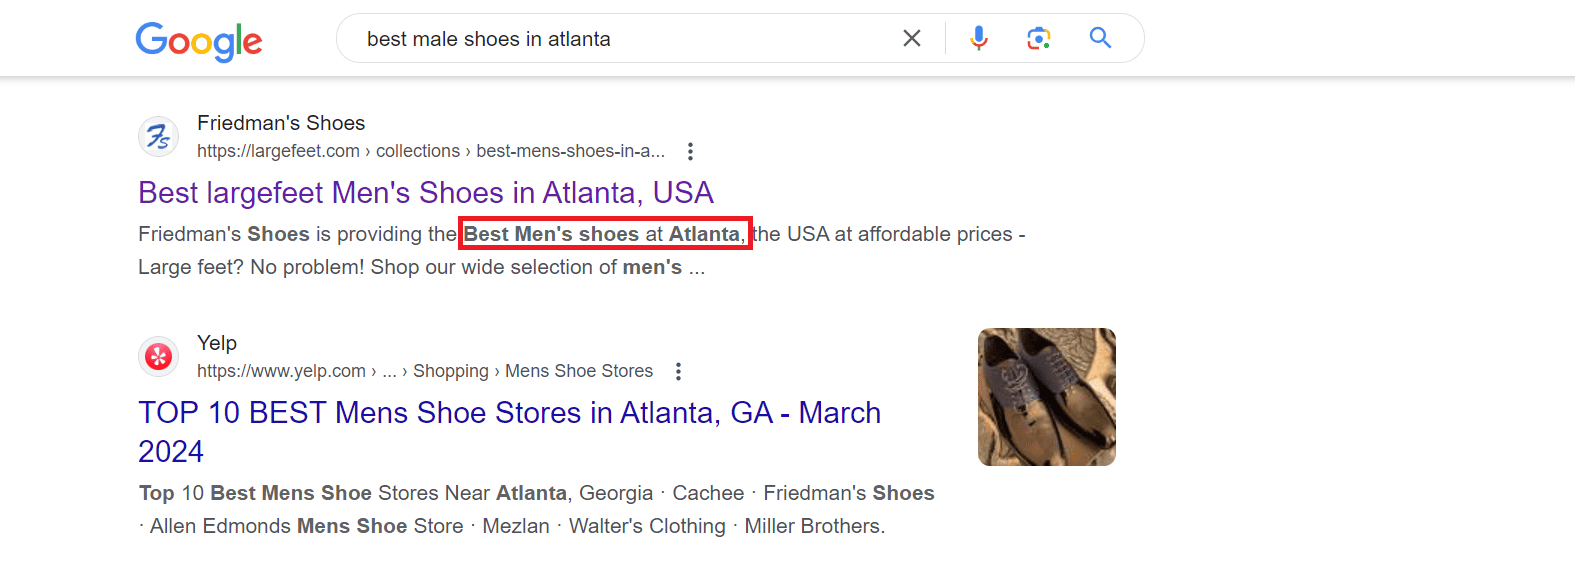
Task: Click the Google logo
Action: point(199,41)
